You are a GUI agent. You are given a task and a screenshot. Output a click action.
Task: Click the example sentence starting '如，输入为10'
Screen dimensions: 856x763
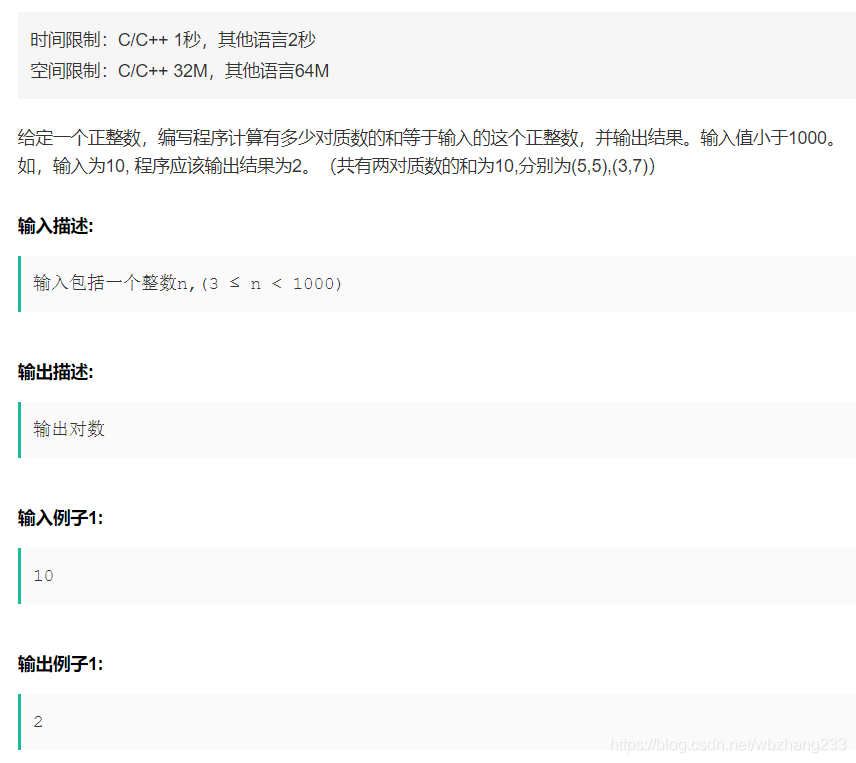[x=336, y=166]
